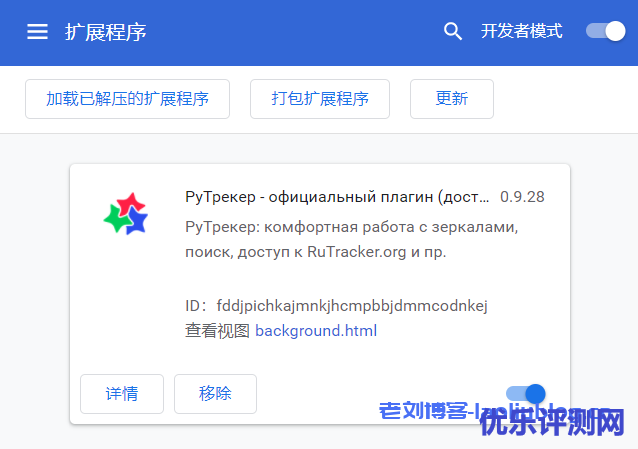Click the 查看视图 label
This screenshot has width=638, height=449.
217,330
